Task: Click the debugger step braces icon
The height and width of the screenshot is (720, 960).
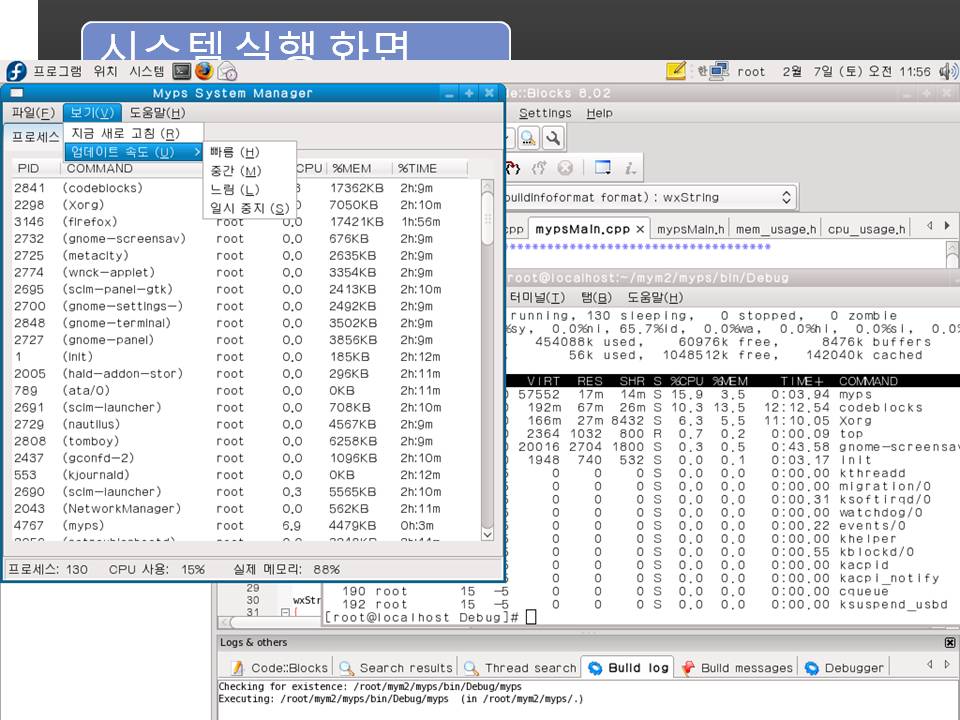Action: pos(513,167)
